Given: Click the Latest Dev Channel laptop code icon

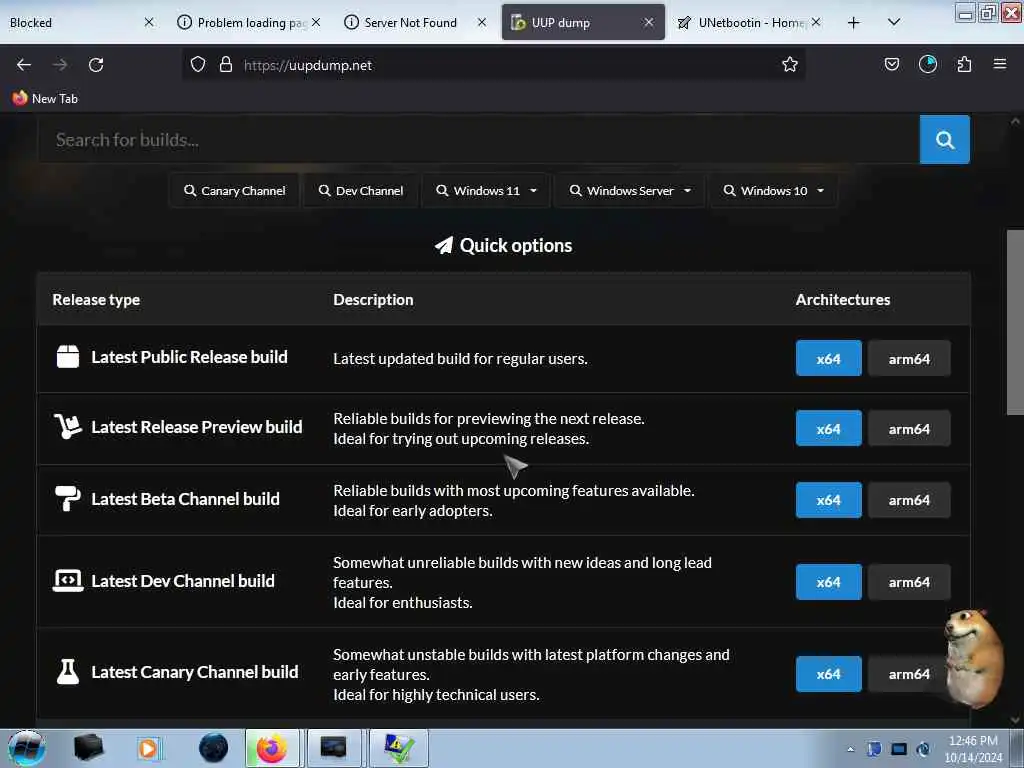Looking at the screenshot, I should (68, 581).
